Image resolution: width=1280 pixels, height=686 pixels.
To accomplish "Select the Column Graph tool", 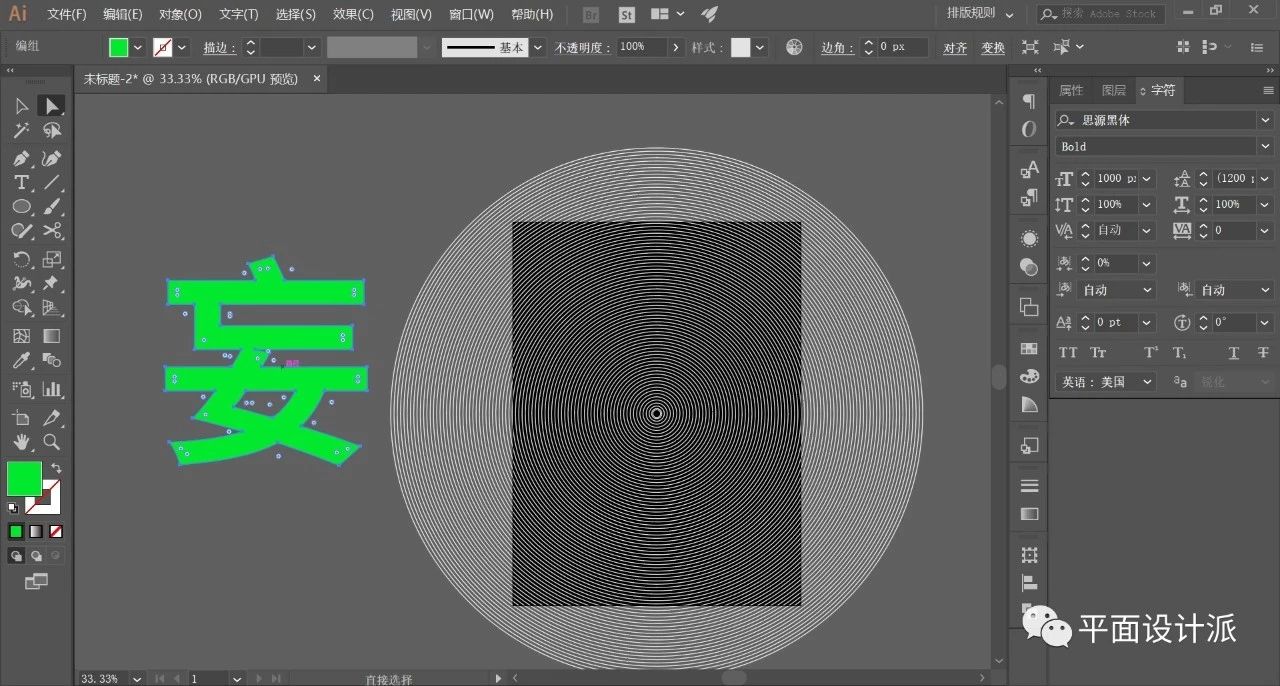I will pos(52,389).
